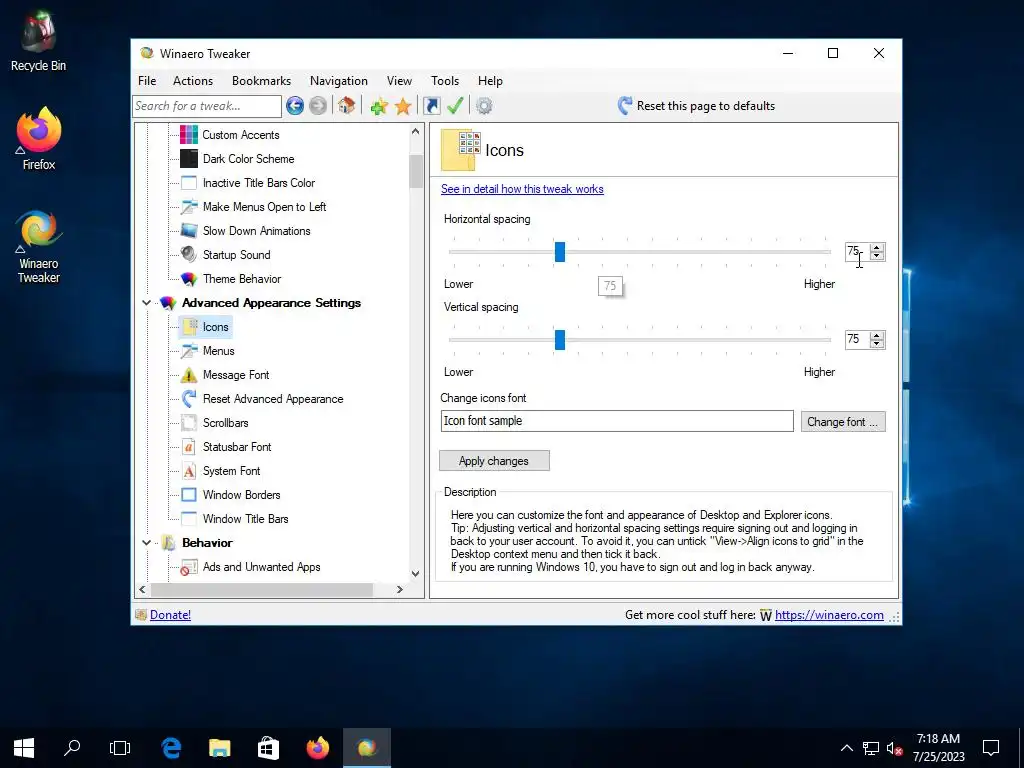
Task: Open Recycle Bin desktop icon
Action: tap(38, 40)
